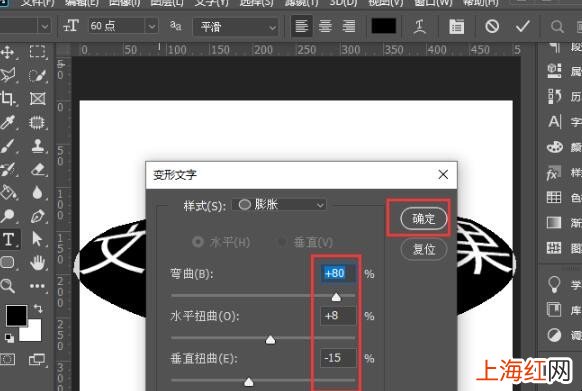Click the 水平扭曲 slider handle
This screenshot has width=582, height=391.
tap(270, 339)
